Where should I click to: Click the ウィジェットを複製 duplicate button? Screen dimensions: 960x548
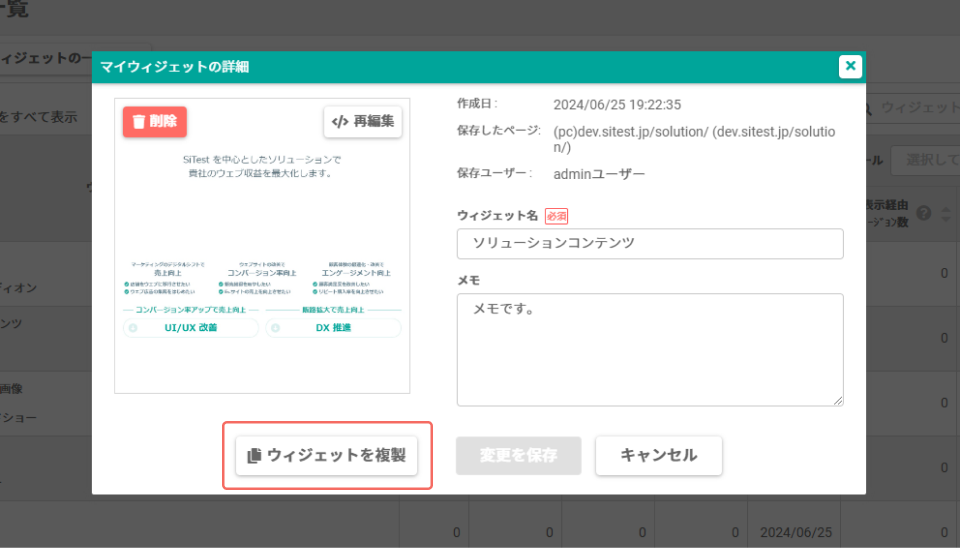point(326,456)
